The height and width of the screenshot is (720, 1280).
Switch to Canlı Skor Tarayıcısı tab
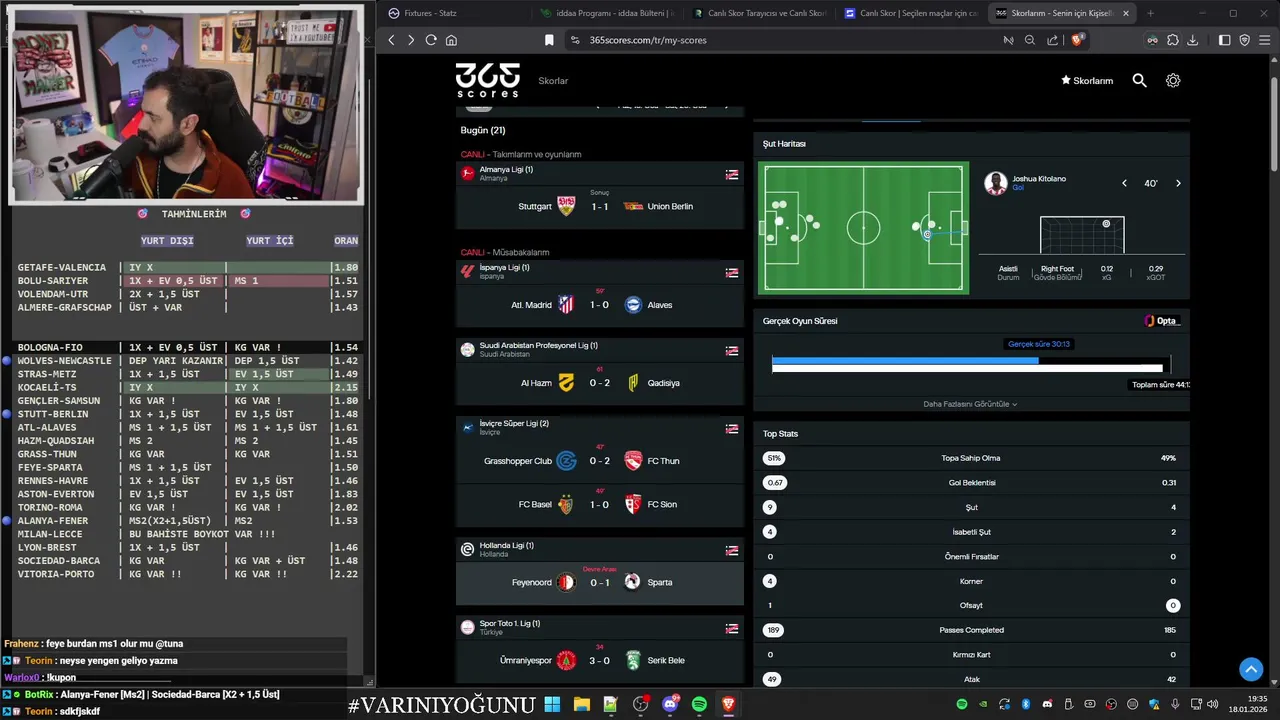pyautogui.click(x=758, y=13)
